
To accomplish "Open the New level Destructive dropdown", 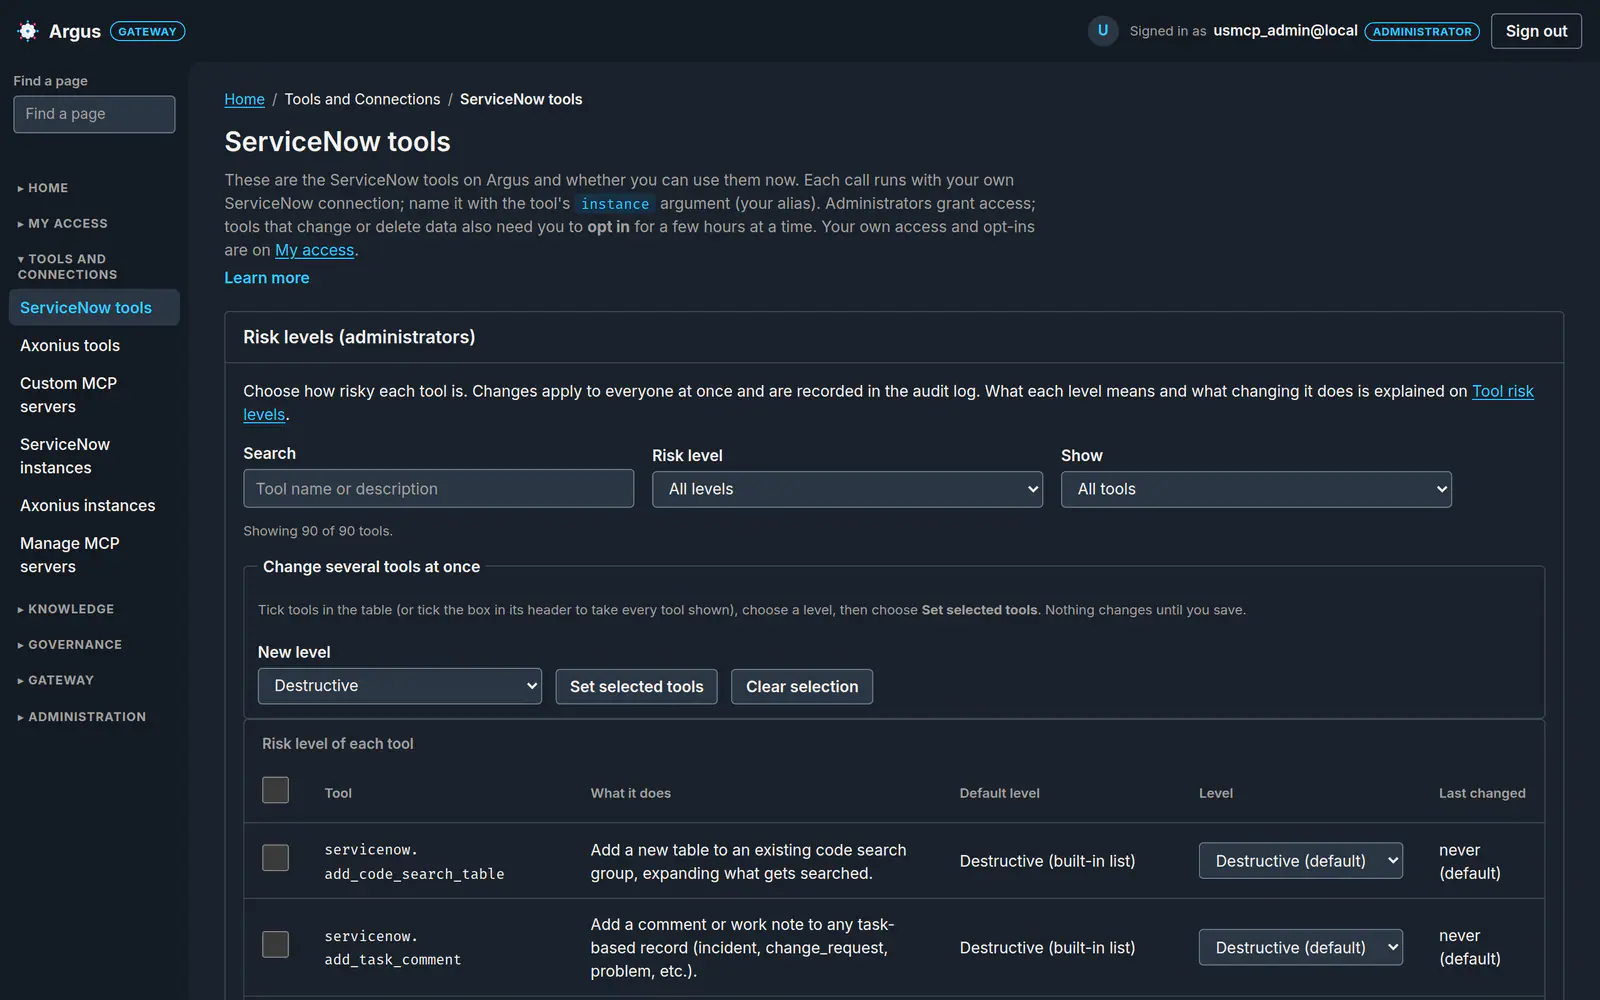I will [400, 686].
